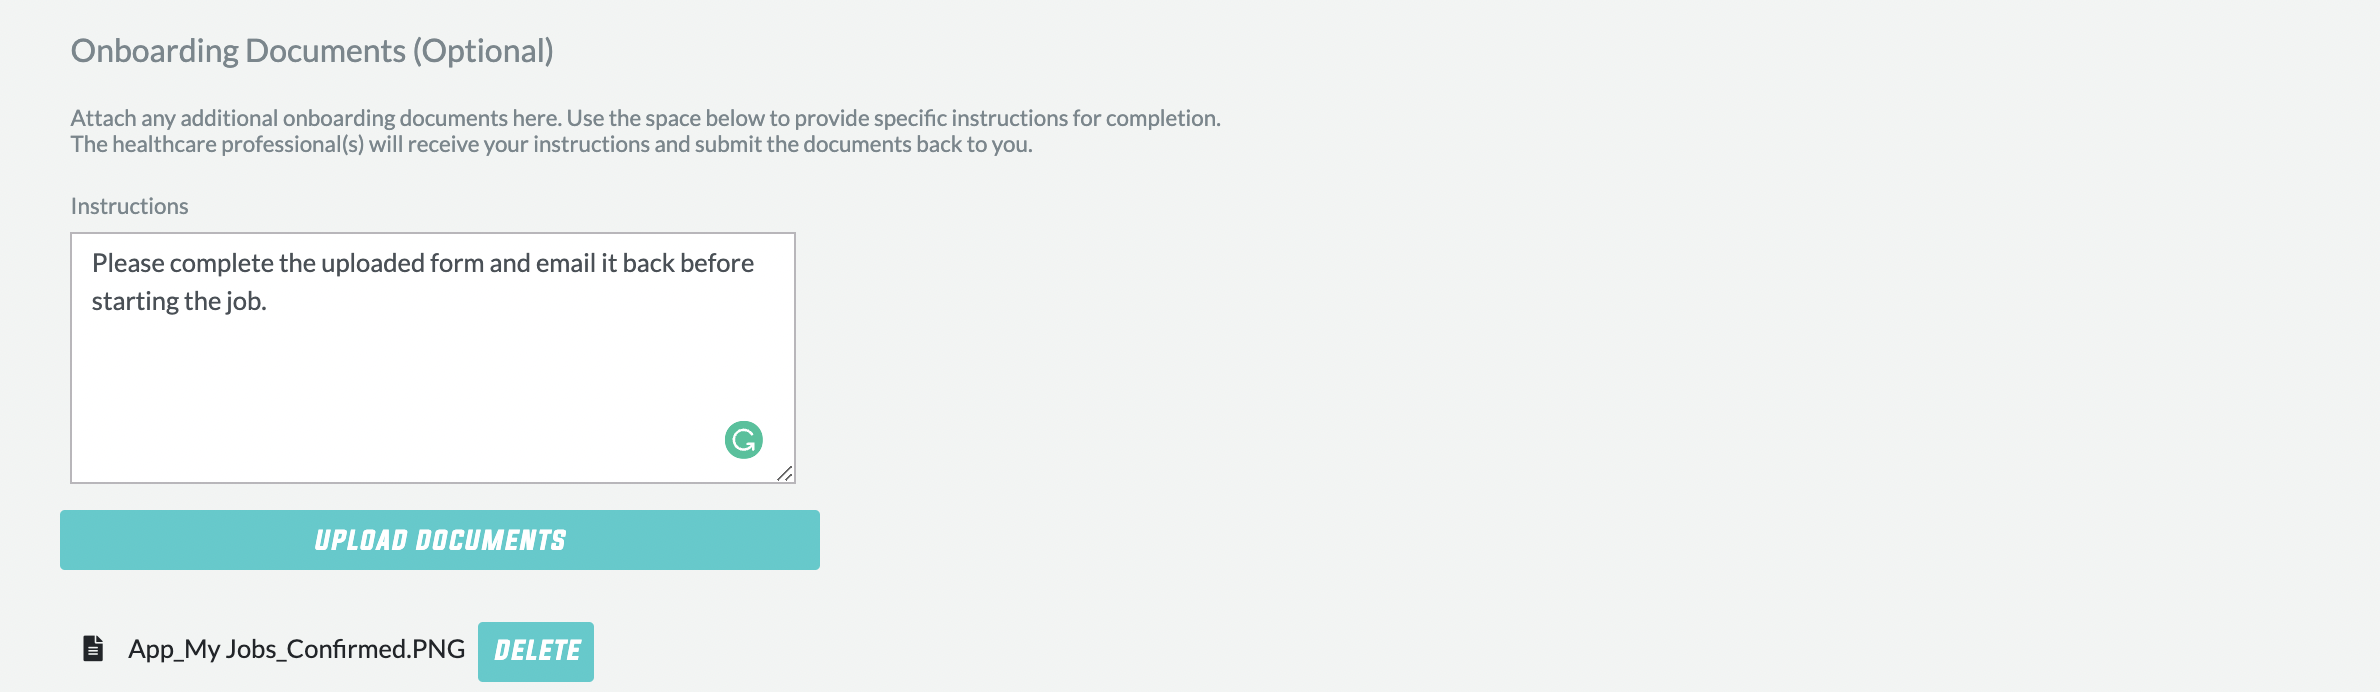Grab the textarea resize handle corner
Screen dimensions: 2380x692
tap(785, 473)
